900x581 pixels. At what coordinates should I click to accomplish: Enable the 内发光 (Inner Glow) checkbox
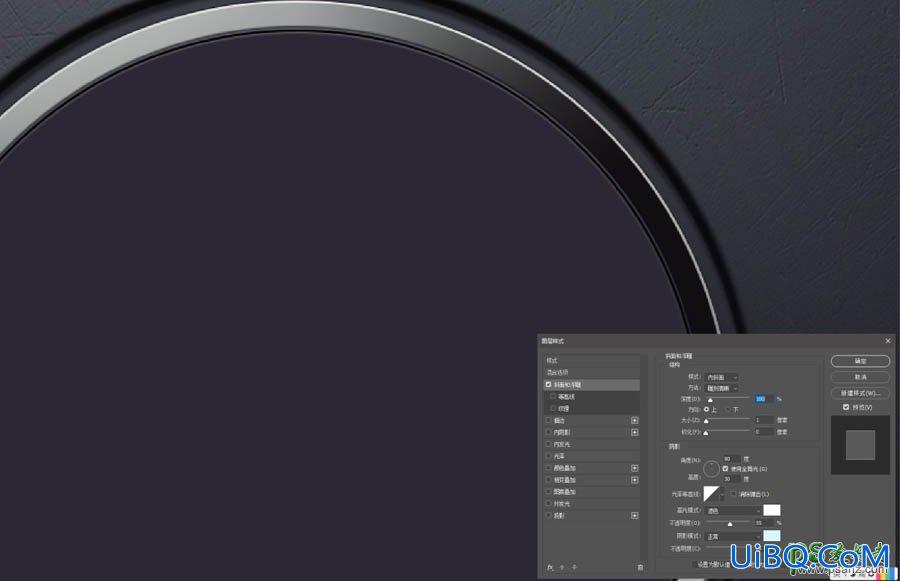[x=548, y=444]
